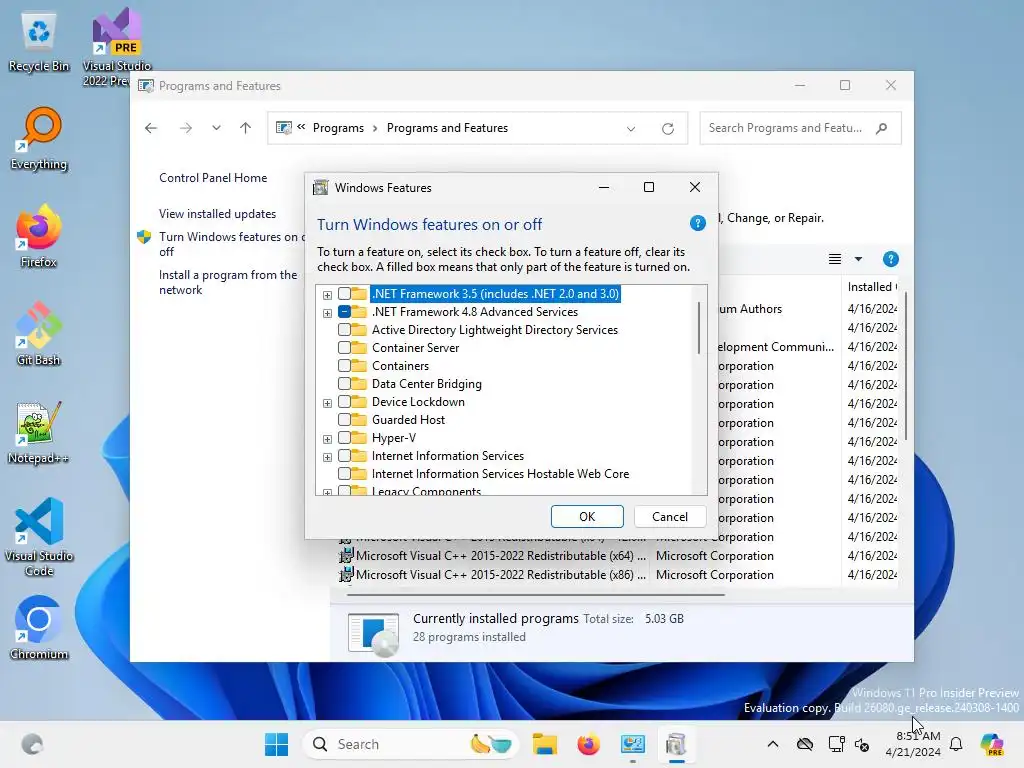Click the muted volume tray icon

(x=862, y=744)
